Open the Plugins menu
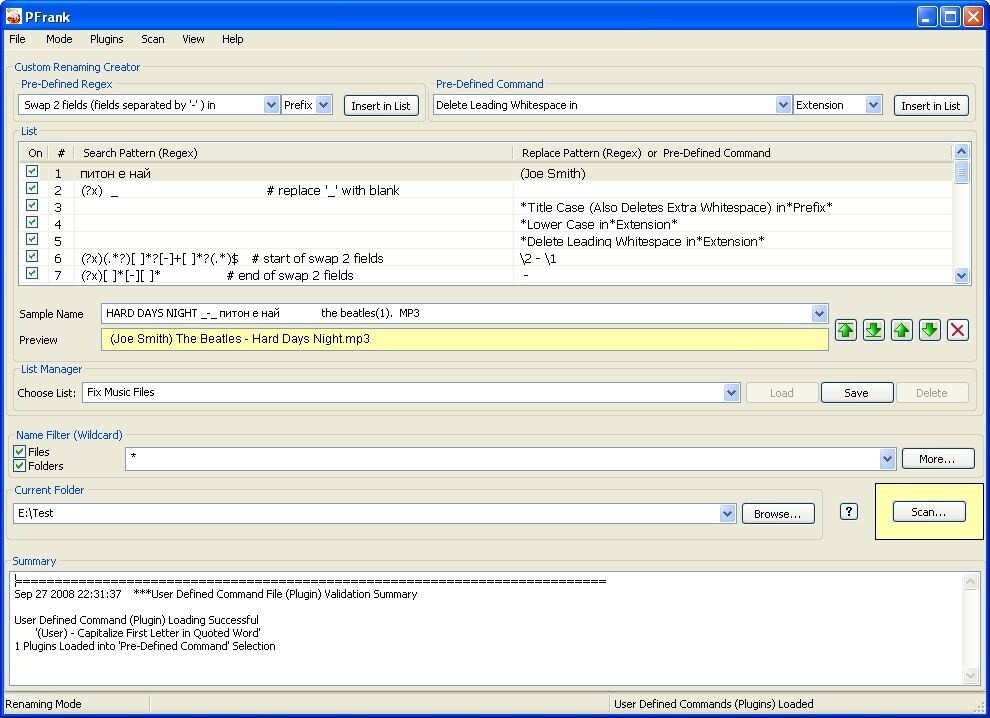Image resolution: width=990 pixels, height=718 pixels. (x=106, y=39)
